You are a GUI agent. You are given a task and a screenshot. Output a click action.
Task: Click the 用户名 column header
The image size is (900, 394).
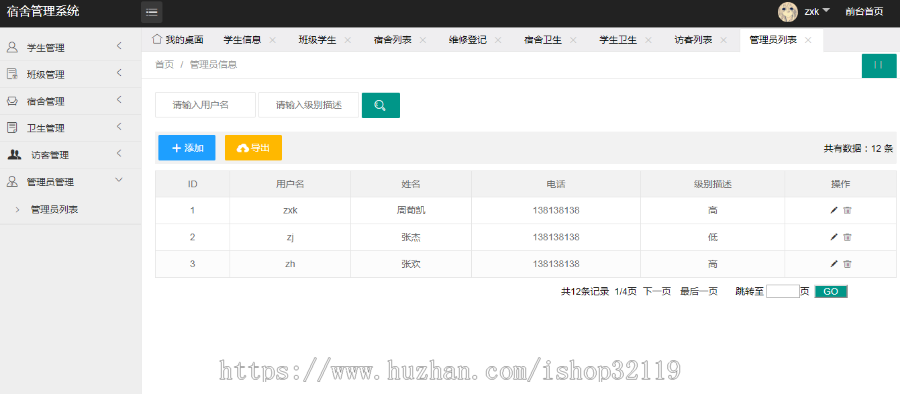click(x=290, y=184)
